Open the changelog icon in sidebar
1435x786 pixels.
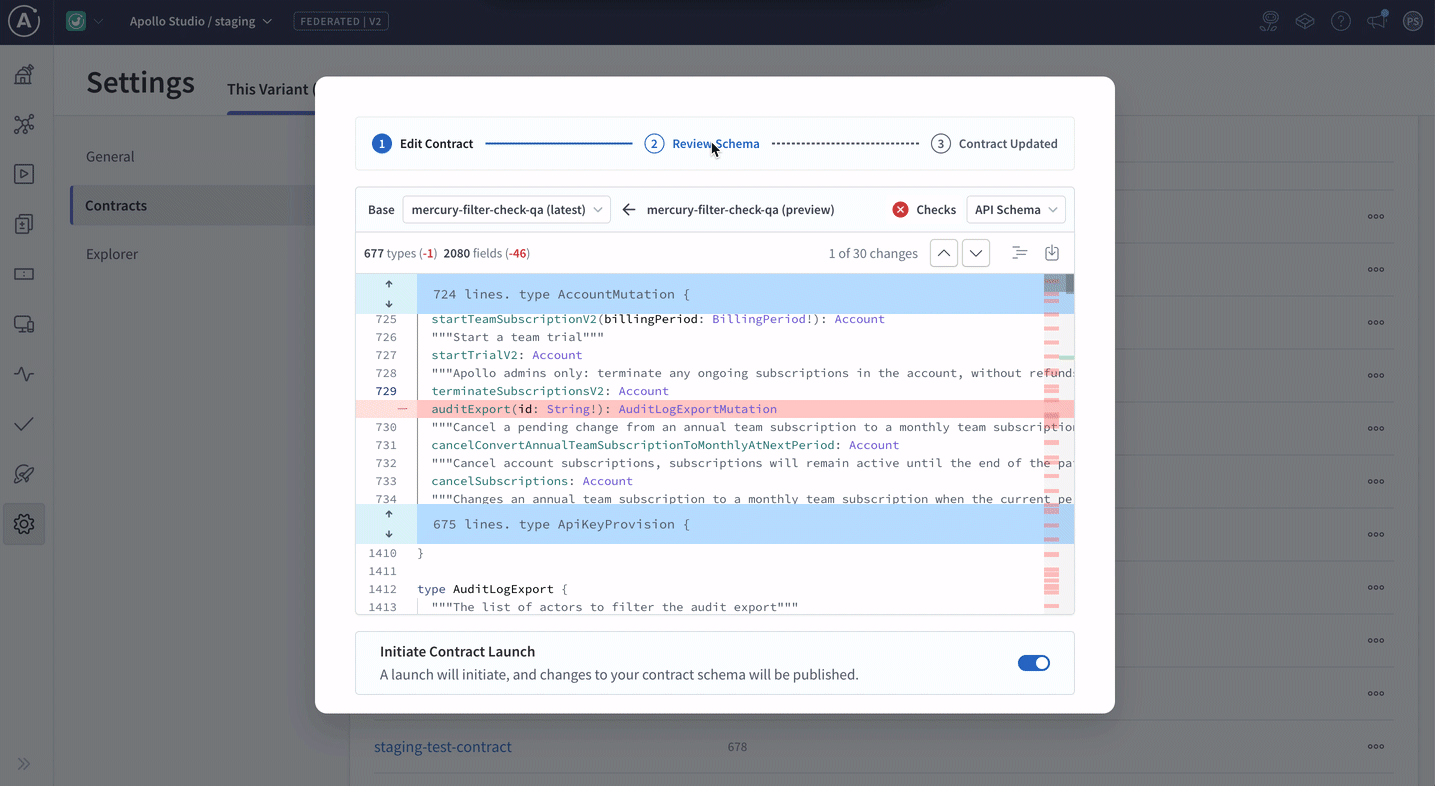[x=24, y=224]
